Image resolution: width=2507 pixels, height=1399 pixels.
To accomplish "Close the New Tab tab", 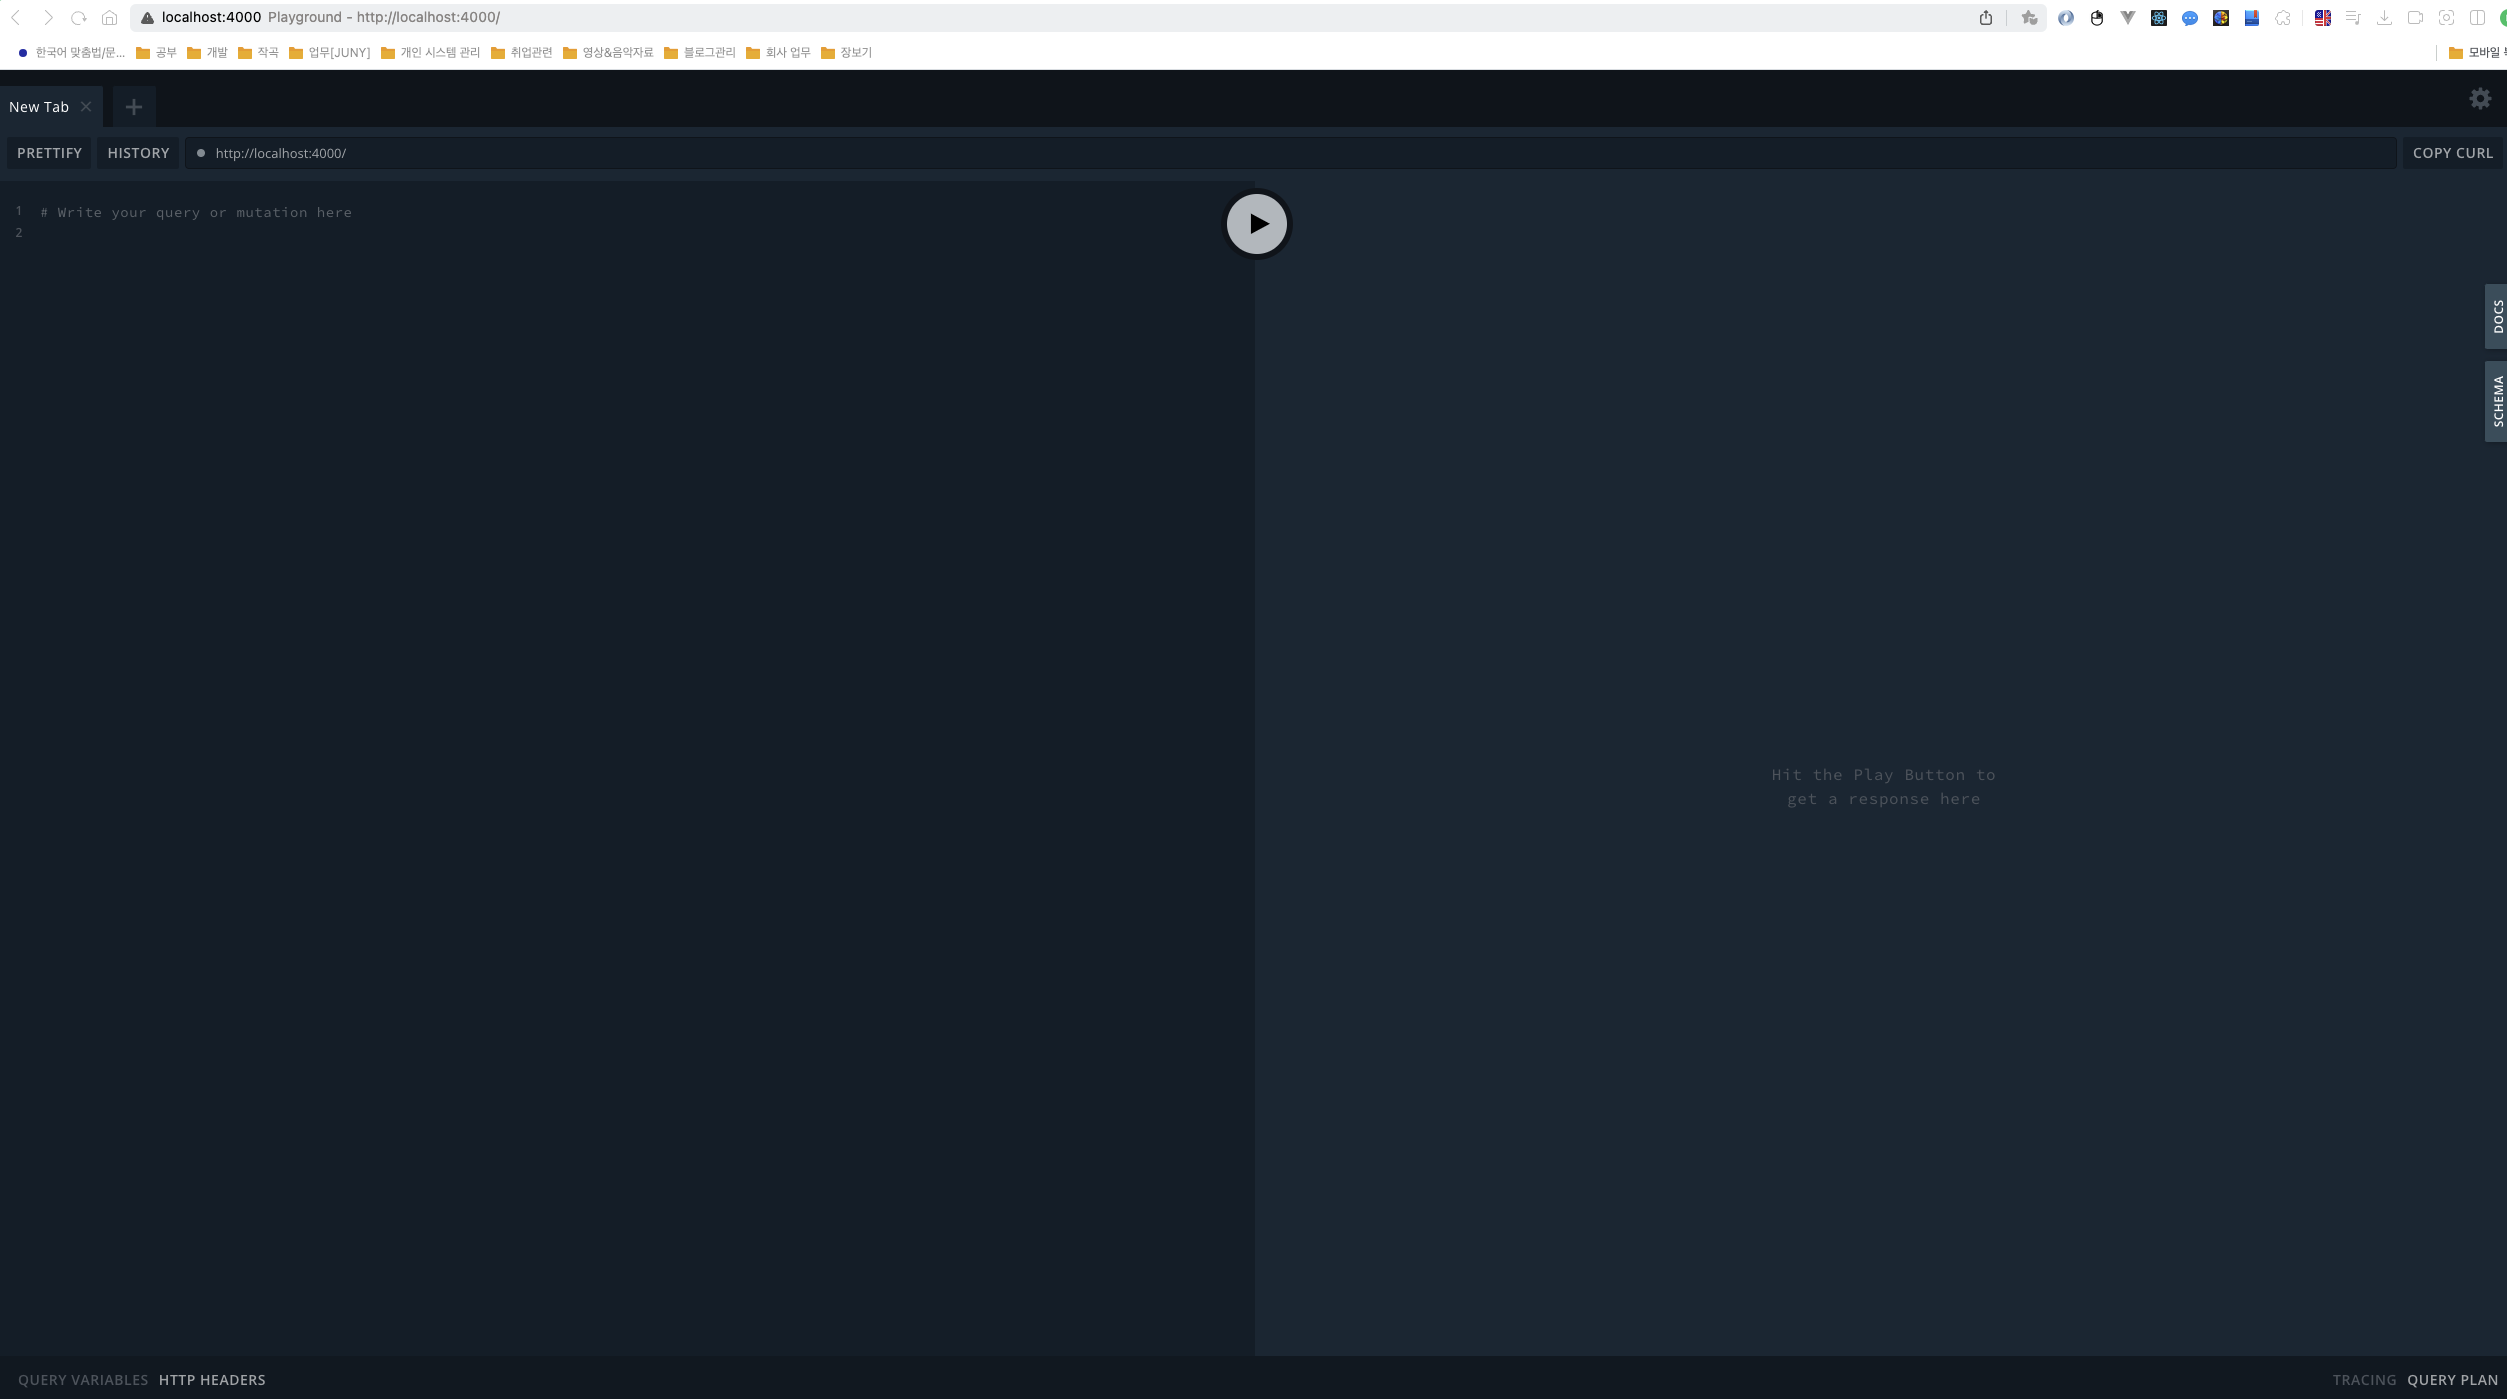I will [x=86, y=107].
